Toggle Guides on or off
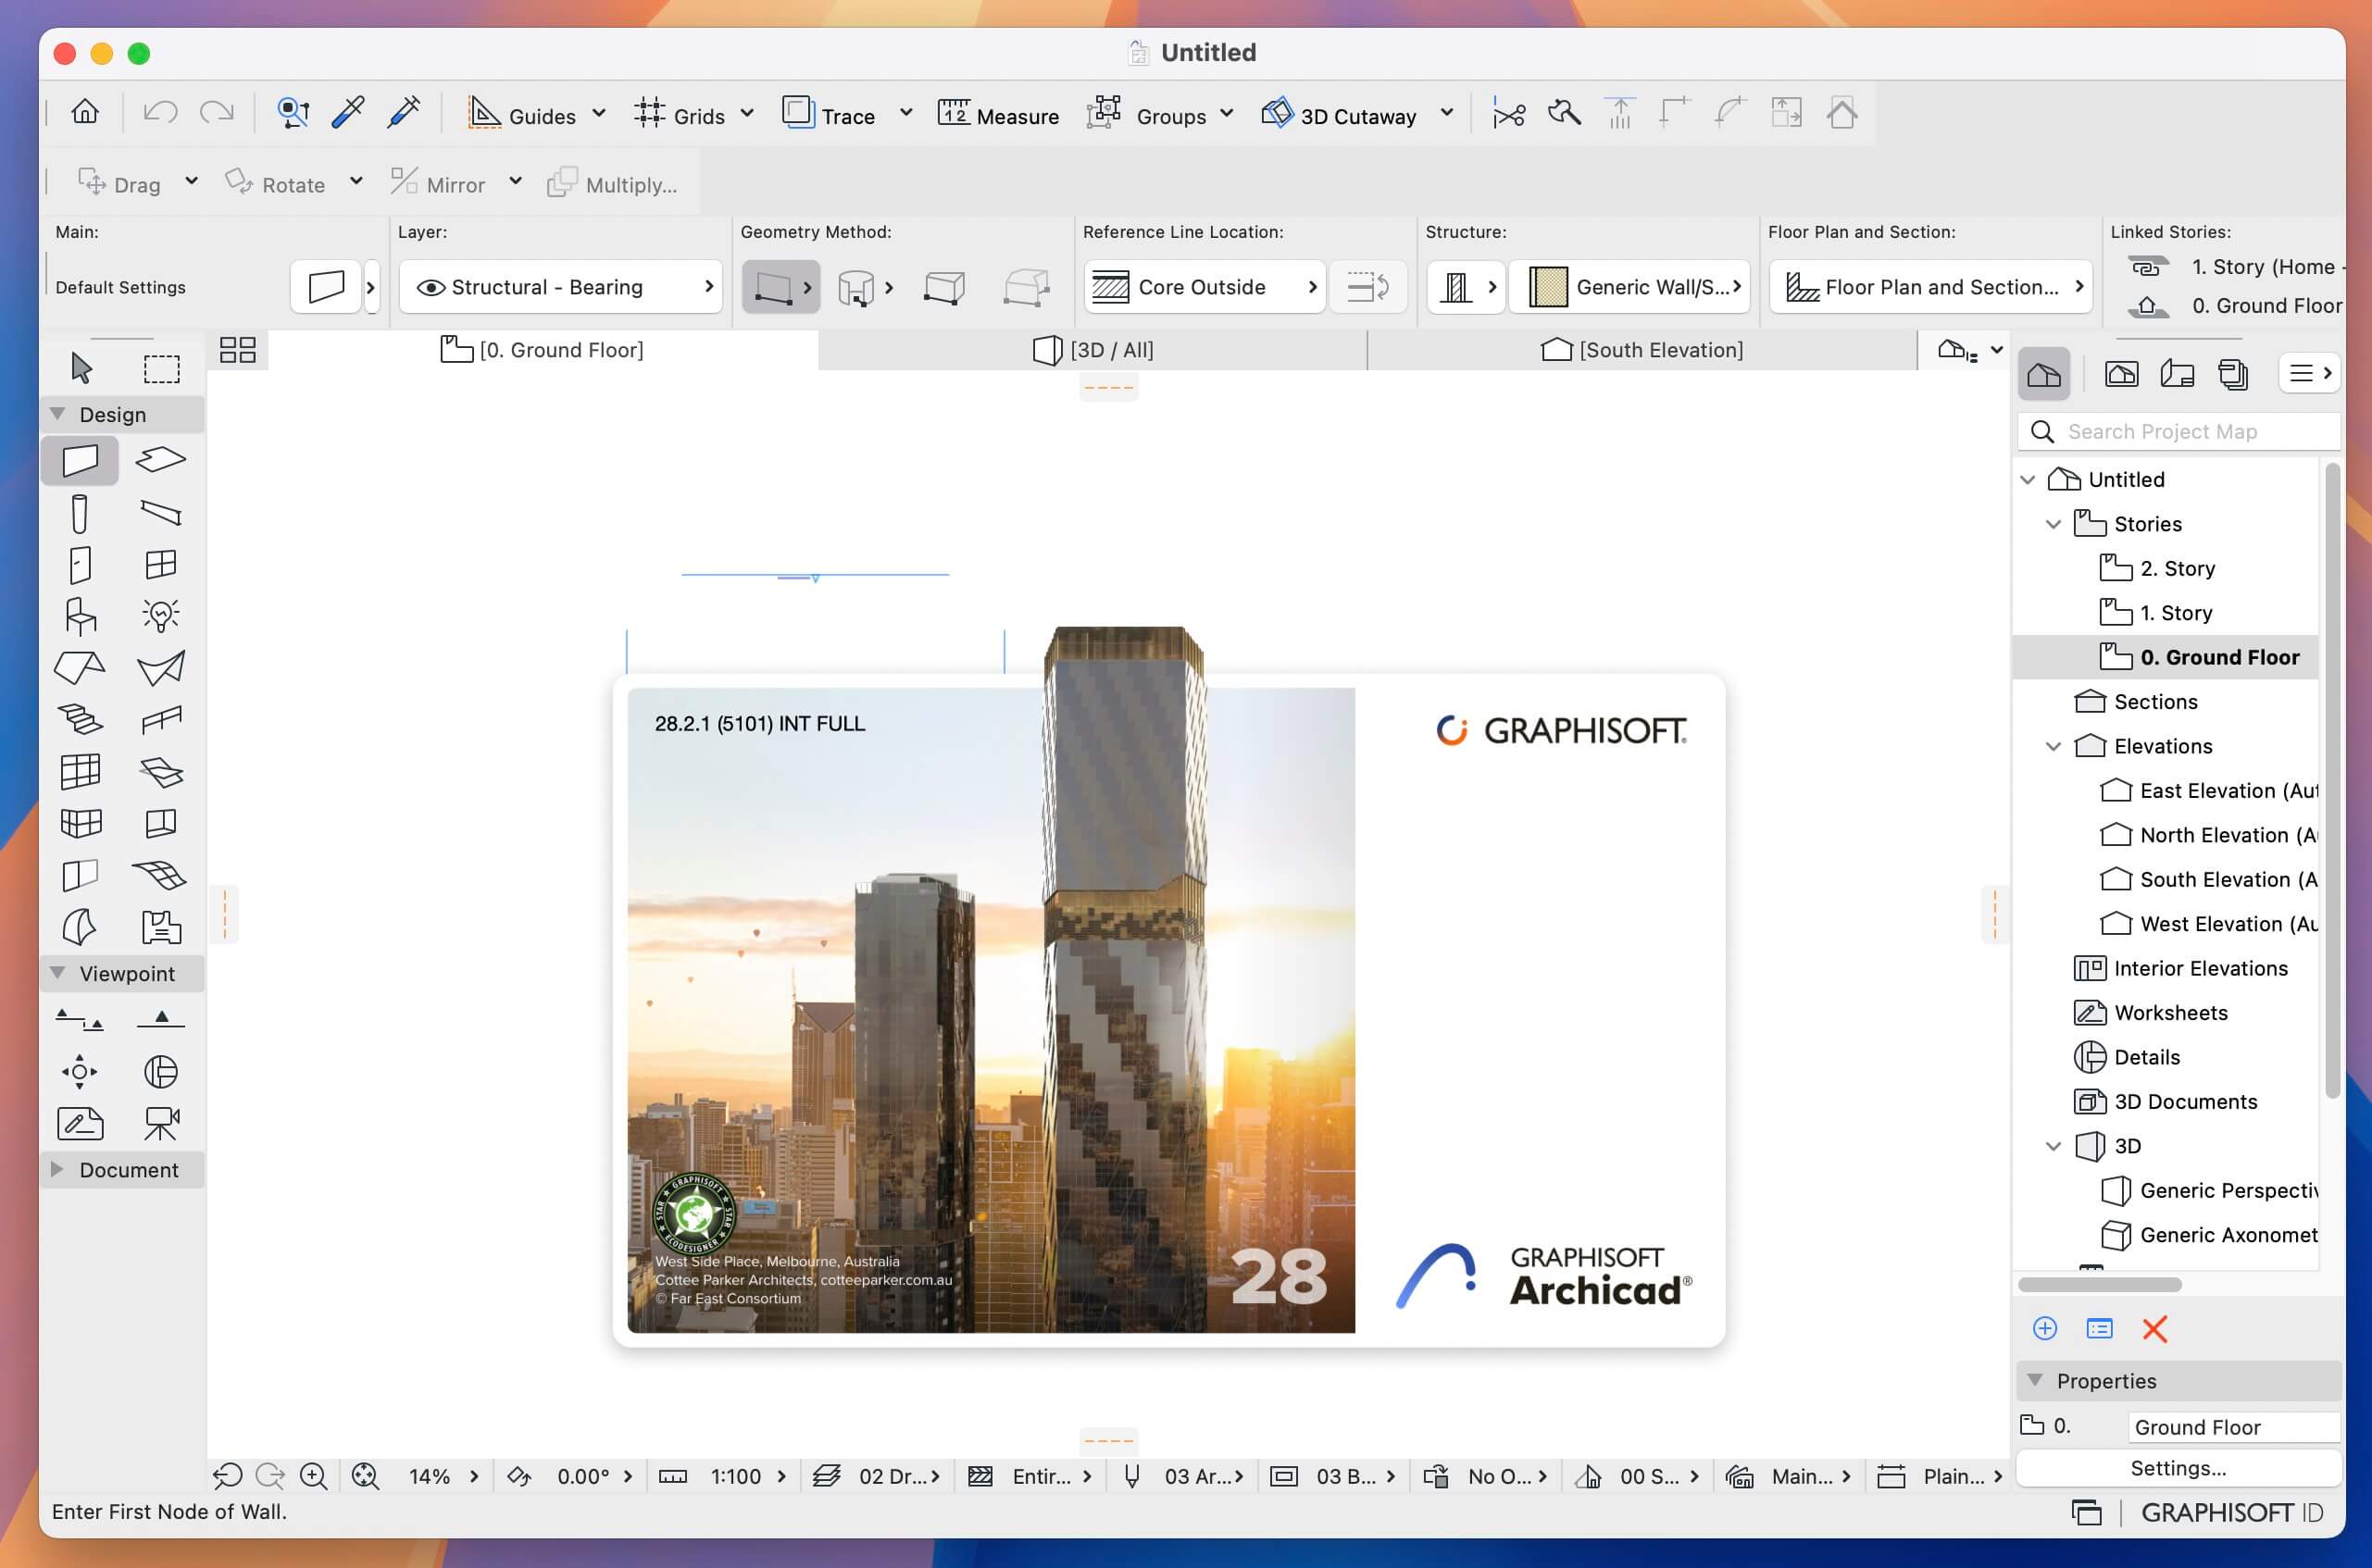 tap(522, 114)
